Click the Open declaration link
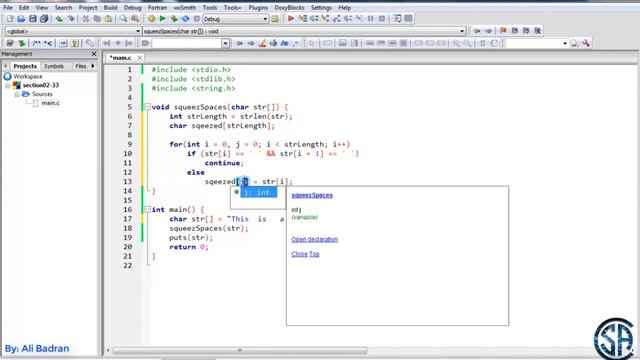Image resolution: width=640 pixels, height=360 pixels. [314, 239]
